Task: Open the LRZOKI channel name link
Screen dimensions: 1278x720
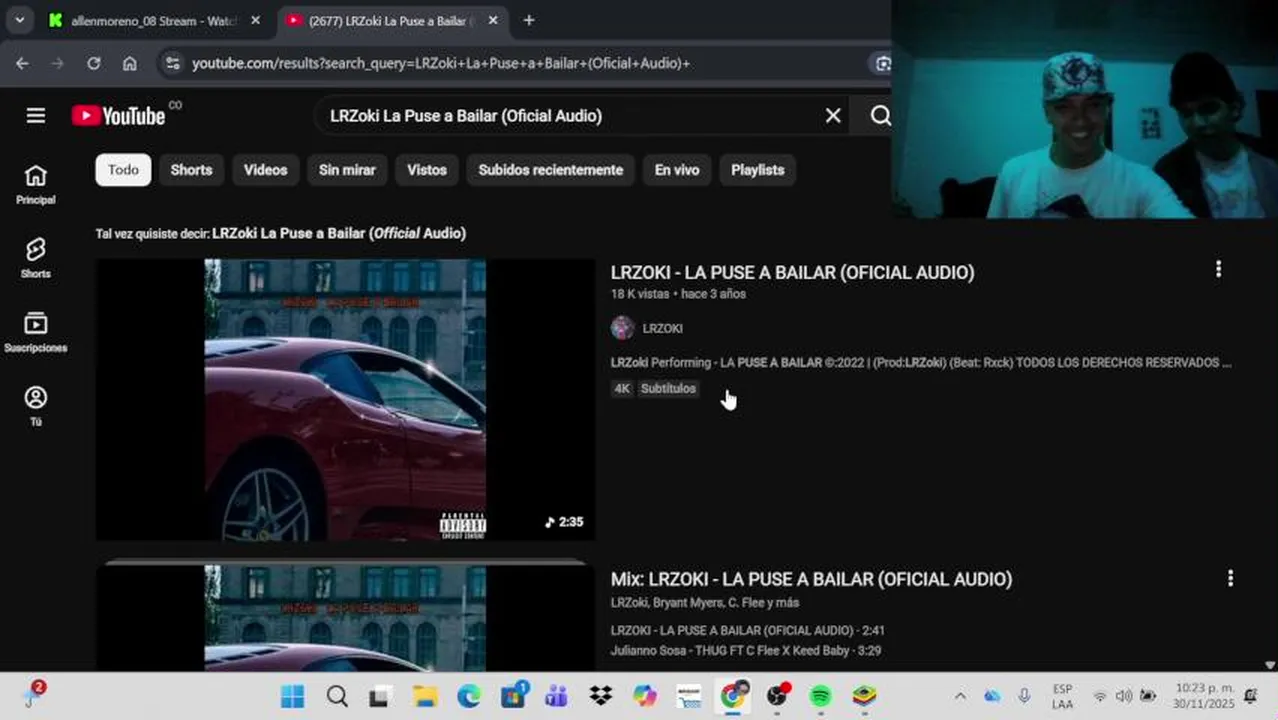Action: point(662,328)
